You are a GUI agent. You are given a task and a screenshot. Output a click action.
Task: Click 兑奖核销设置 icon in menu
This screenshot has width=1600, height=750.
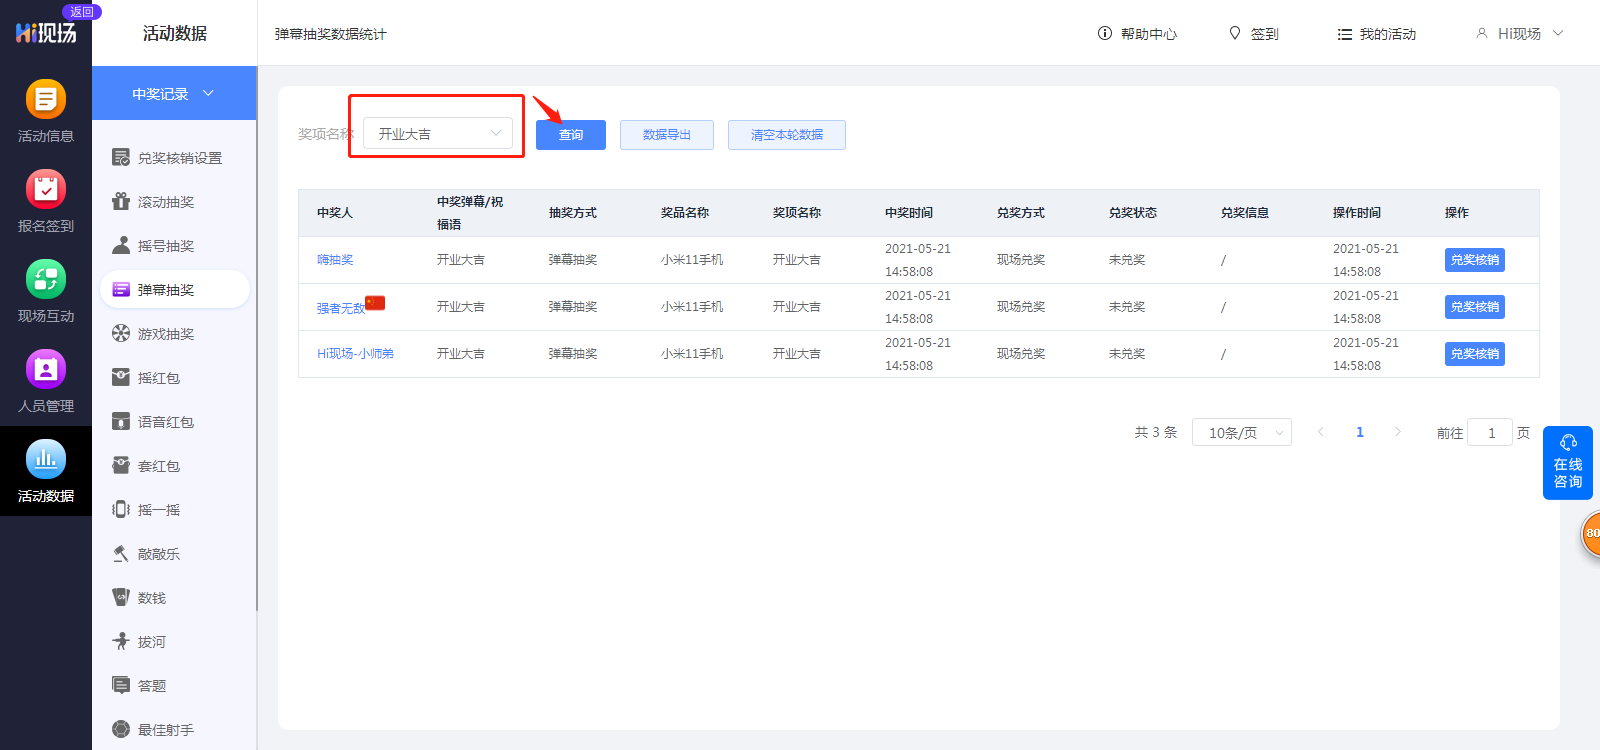(121, 157)
